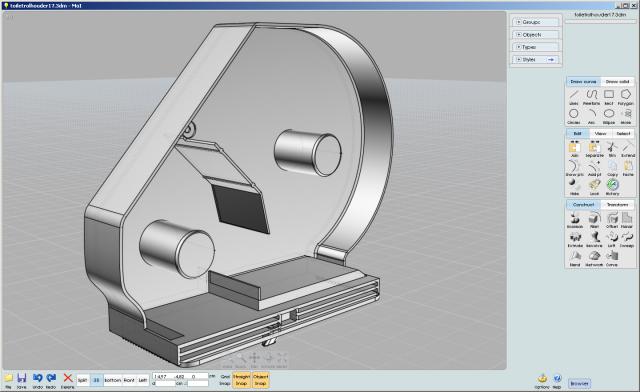The image size is (640, 392).
Task: Switch viewport to Split view
Action: pyautogui.click(x=82, y=380)
